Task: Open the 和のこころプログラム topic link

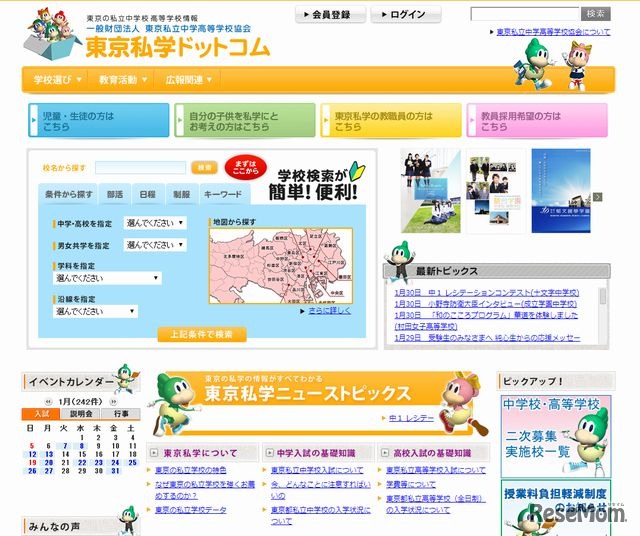Action: coord(486,321)
